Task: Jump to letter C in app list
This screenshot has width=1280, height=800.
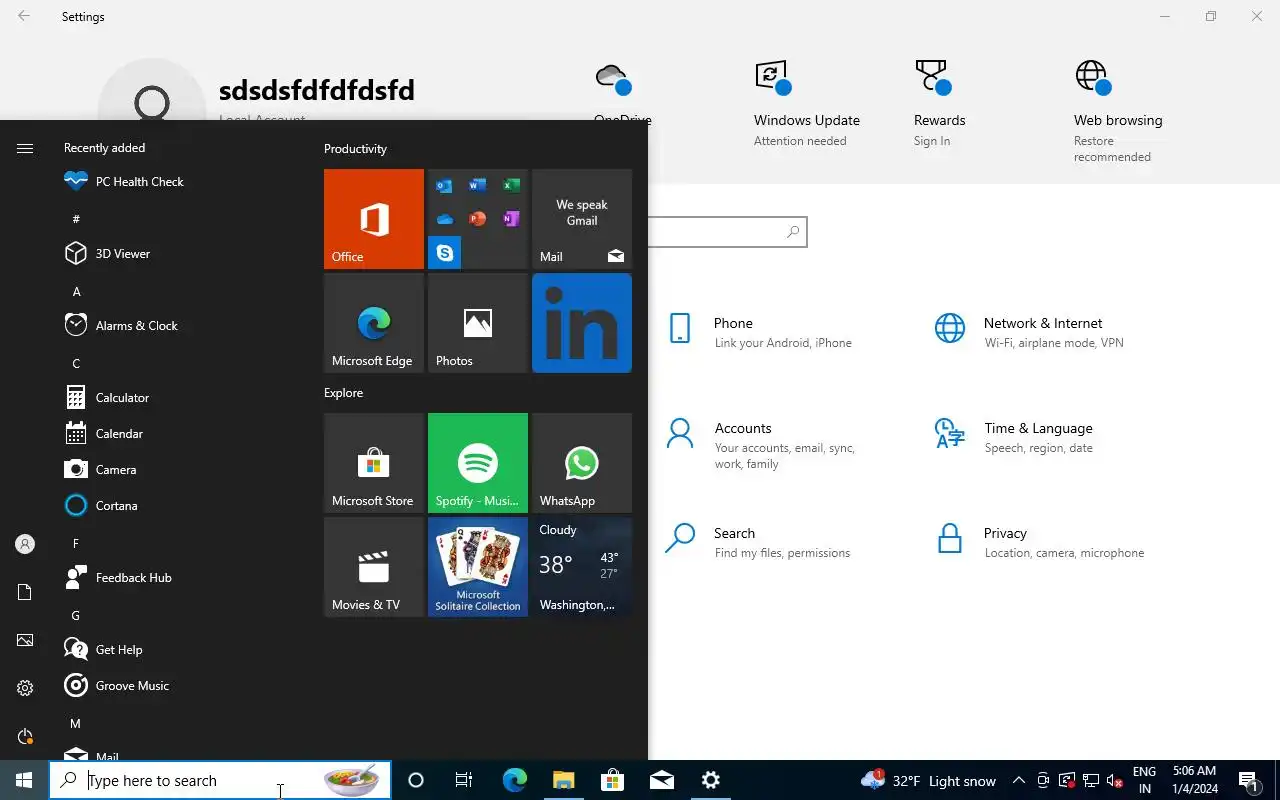Action: coord(77,363)
